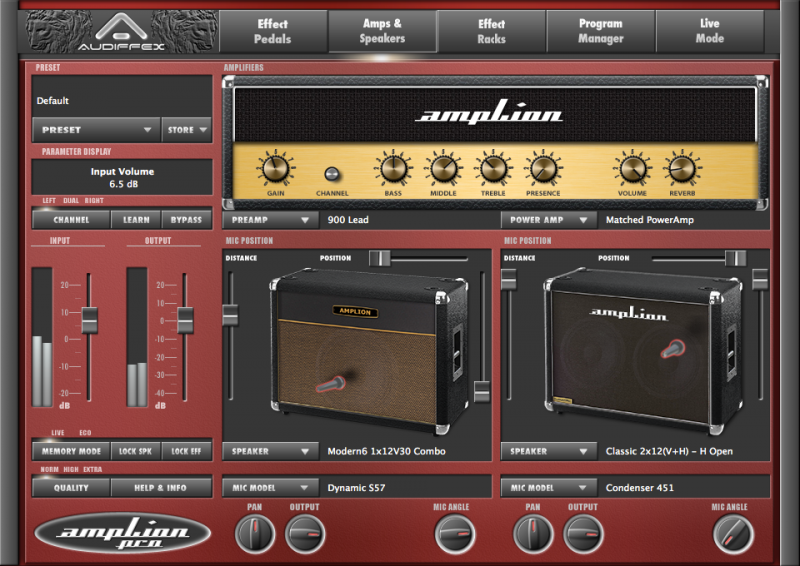Click the Audiffex logo
Image resolution: width=800 pixels, height=566 pixels.
(x=121, y=32)
